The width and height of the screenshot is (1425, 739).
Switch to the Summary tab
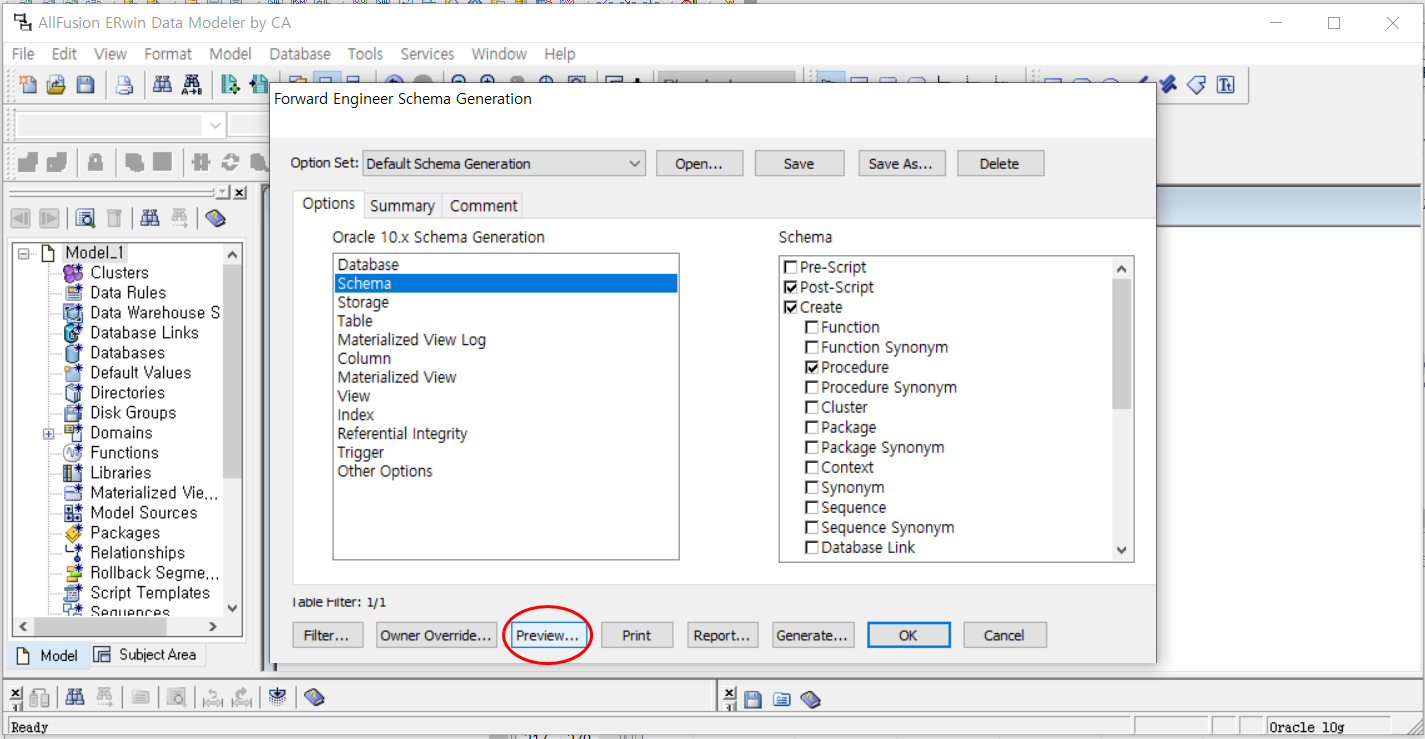pyautogui.click(x=402, y=206)
